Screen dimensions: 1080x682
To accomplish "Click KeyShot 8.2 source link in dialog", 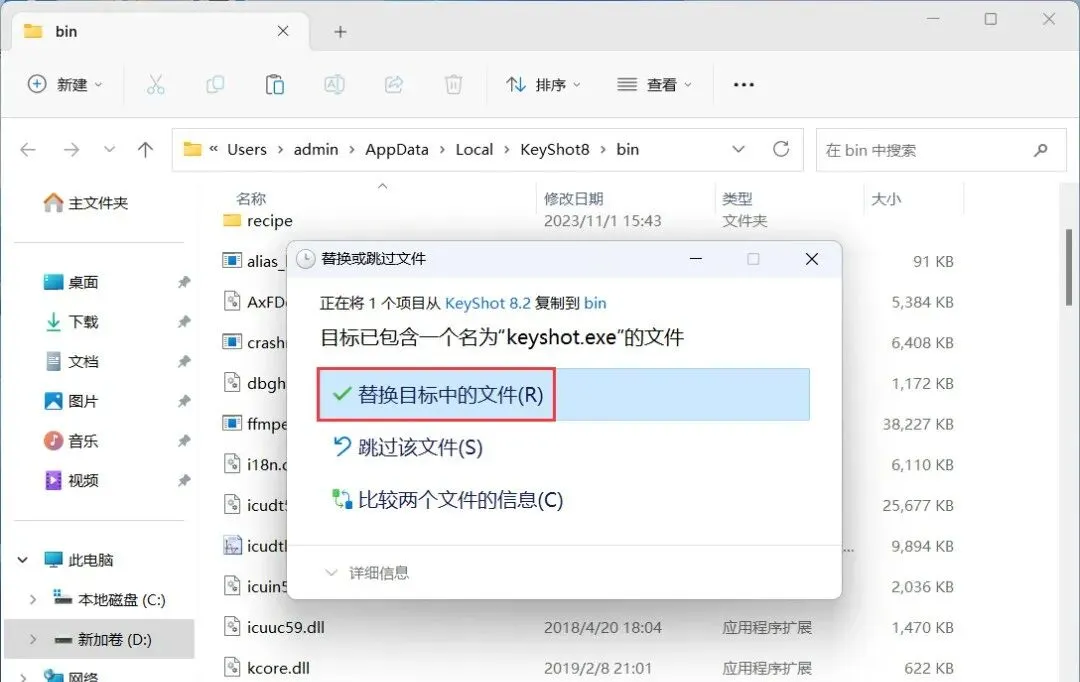I will coord(488,303).
